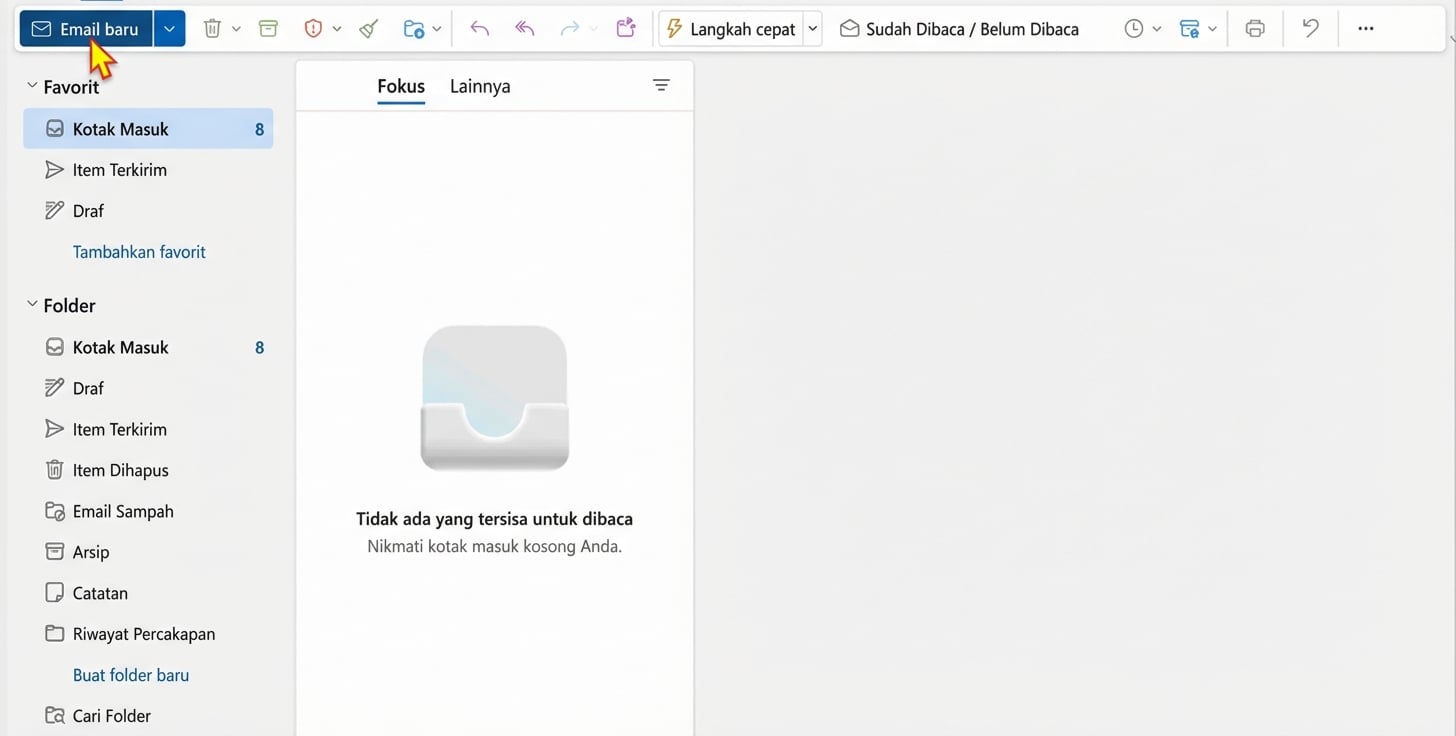The height and width of the screenshot is (736, 1456).
Task: Open the Email Sampah folder
Action: pos(122,511)
